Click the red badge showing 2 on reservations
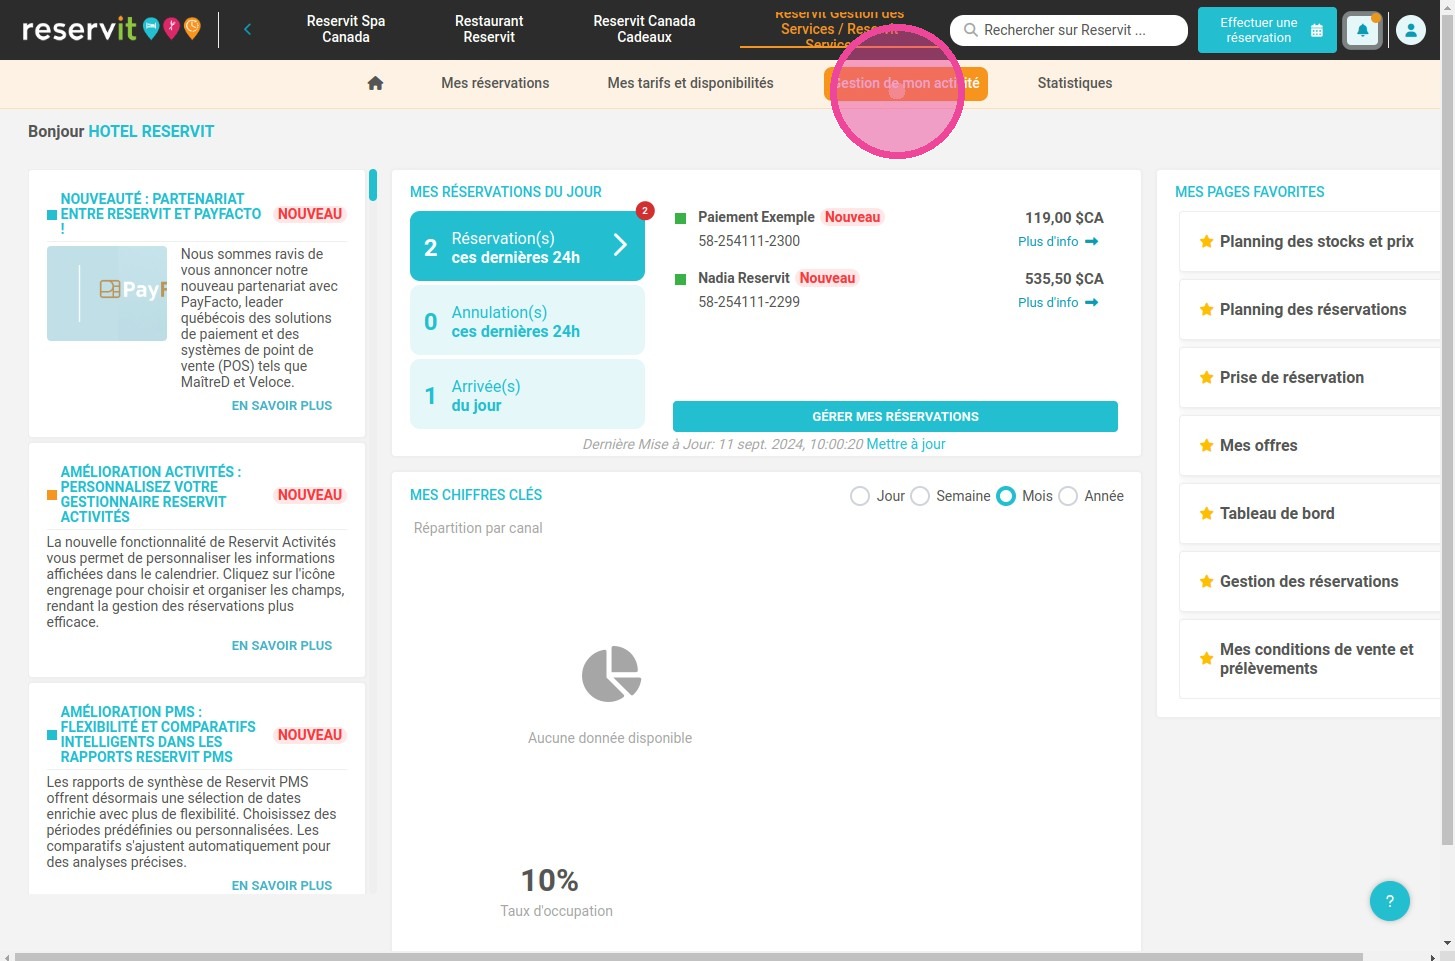1455x961 pixels. coord(645,210)
